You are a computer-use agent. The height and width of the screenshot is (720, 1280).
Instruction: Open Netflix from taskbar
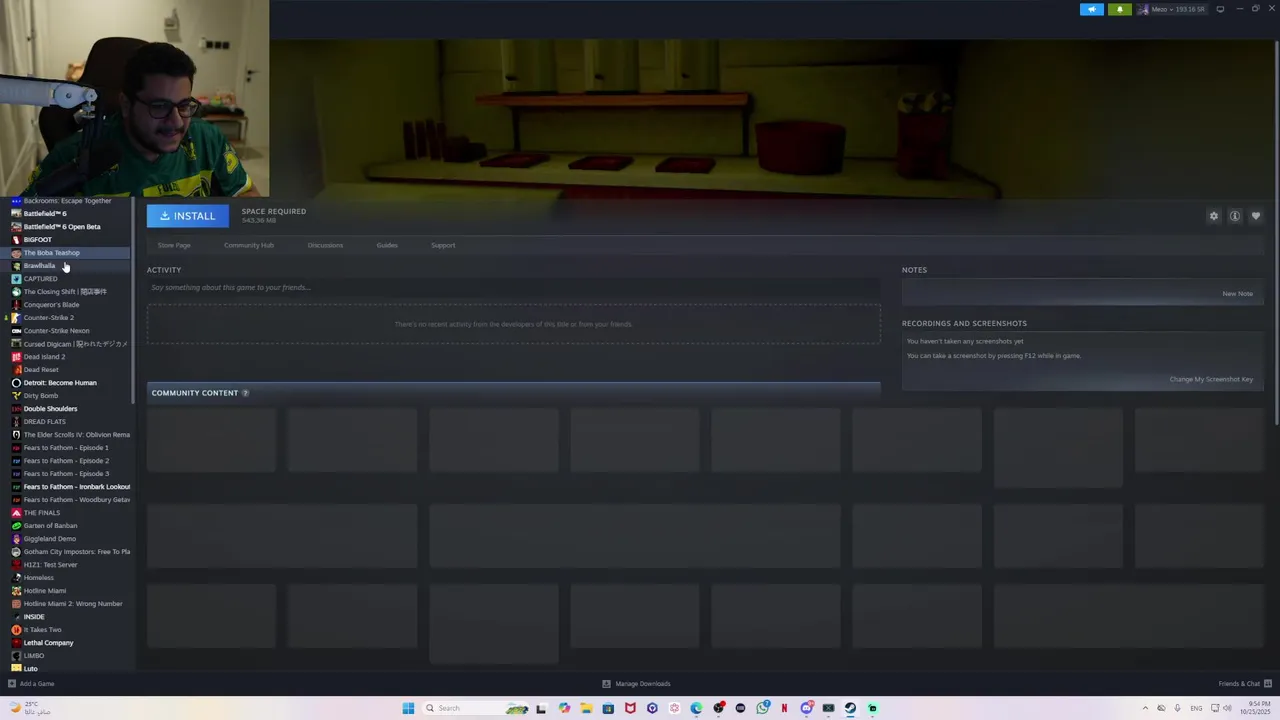pos(785,708)
